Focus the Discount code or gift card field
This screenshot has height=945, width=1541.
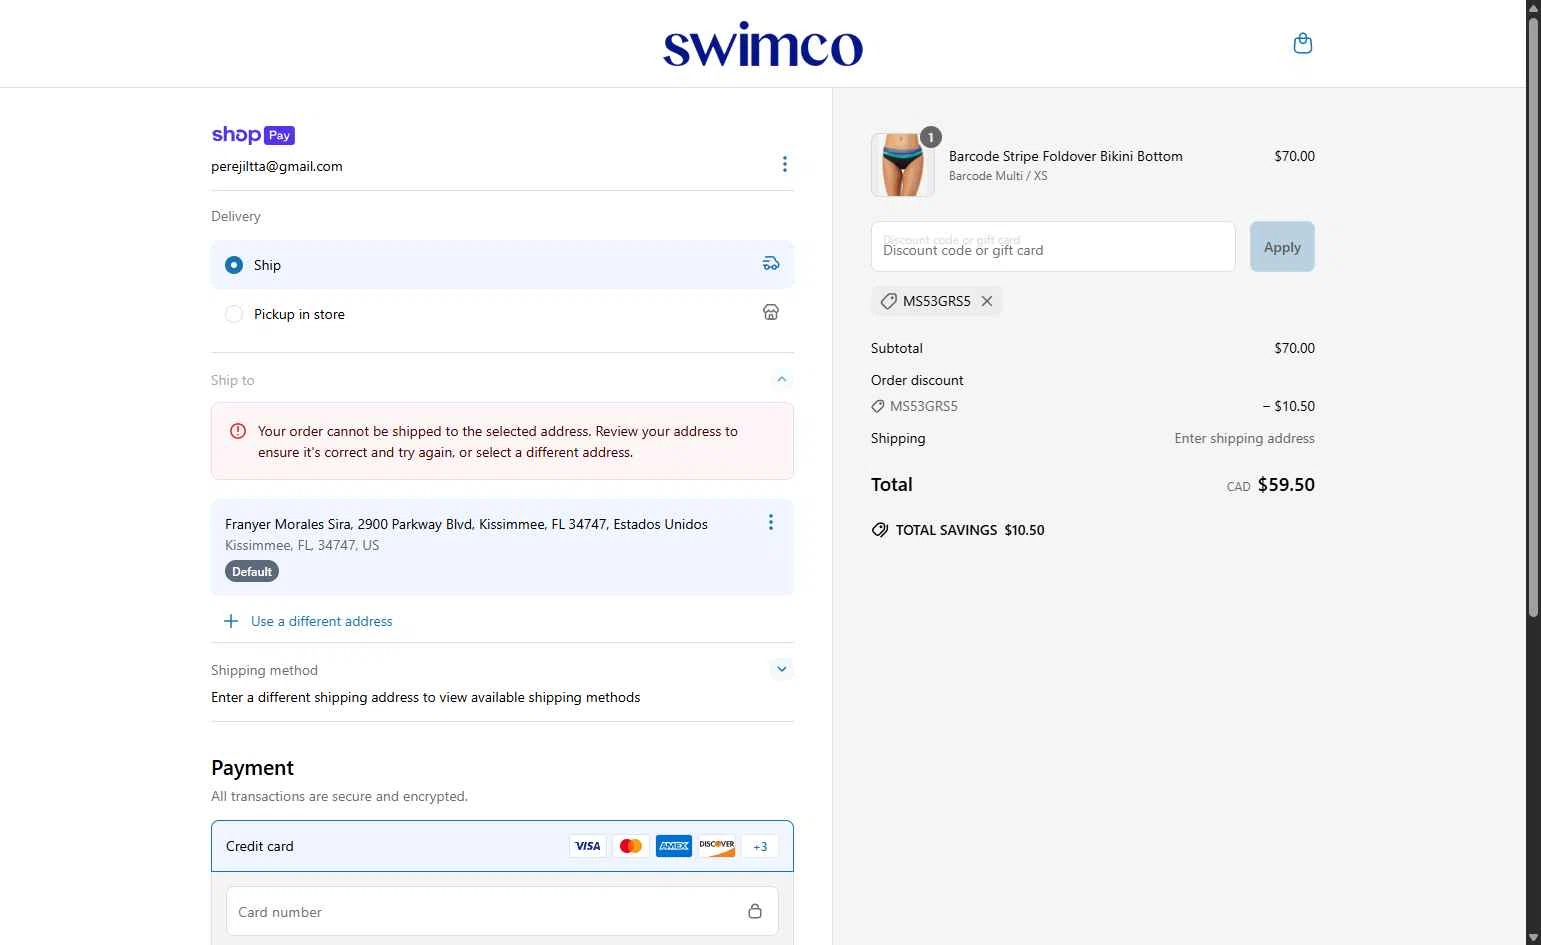1053,247
